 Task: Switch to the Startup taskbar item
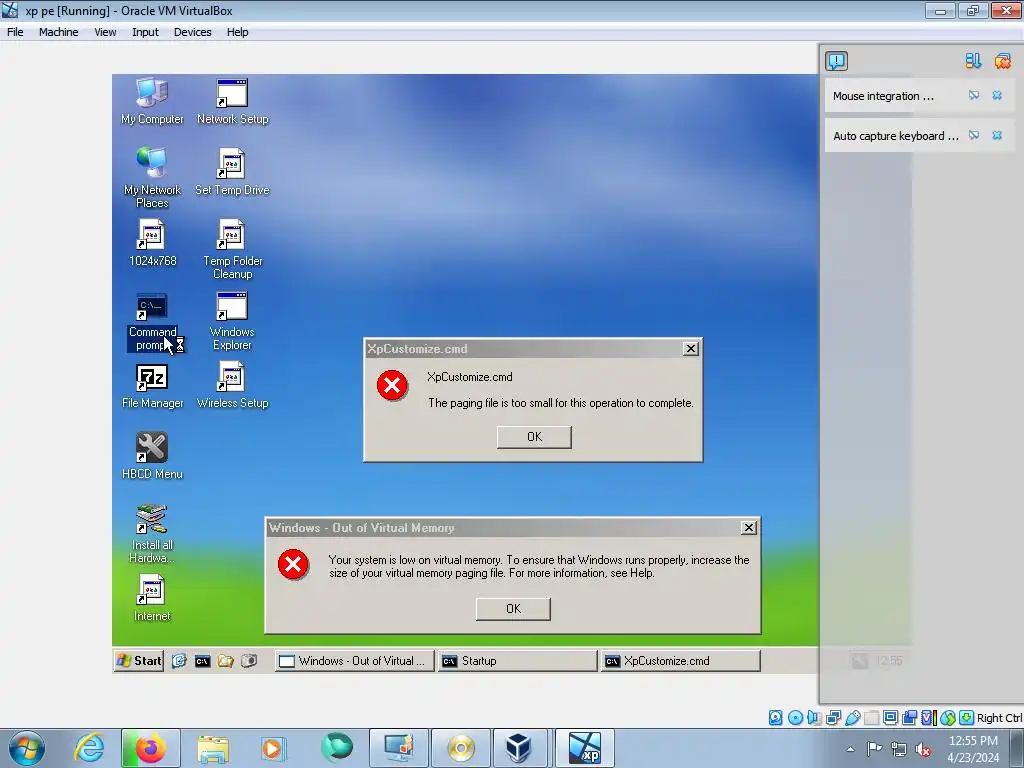517,661
